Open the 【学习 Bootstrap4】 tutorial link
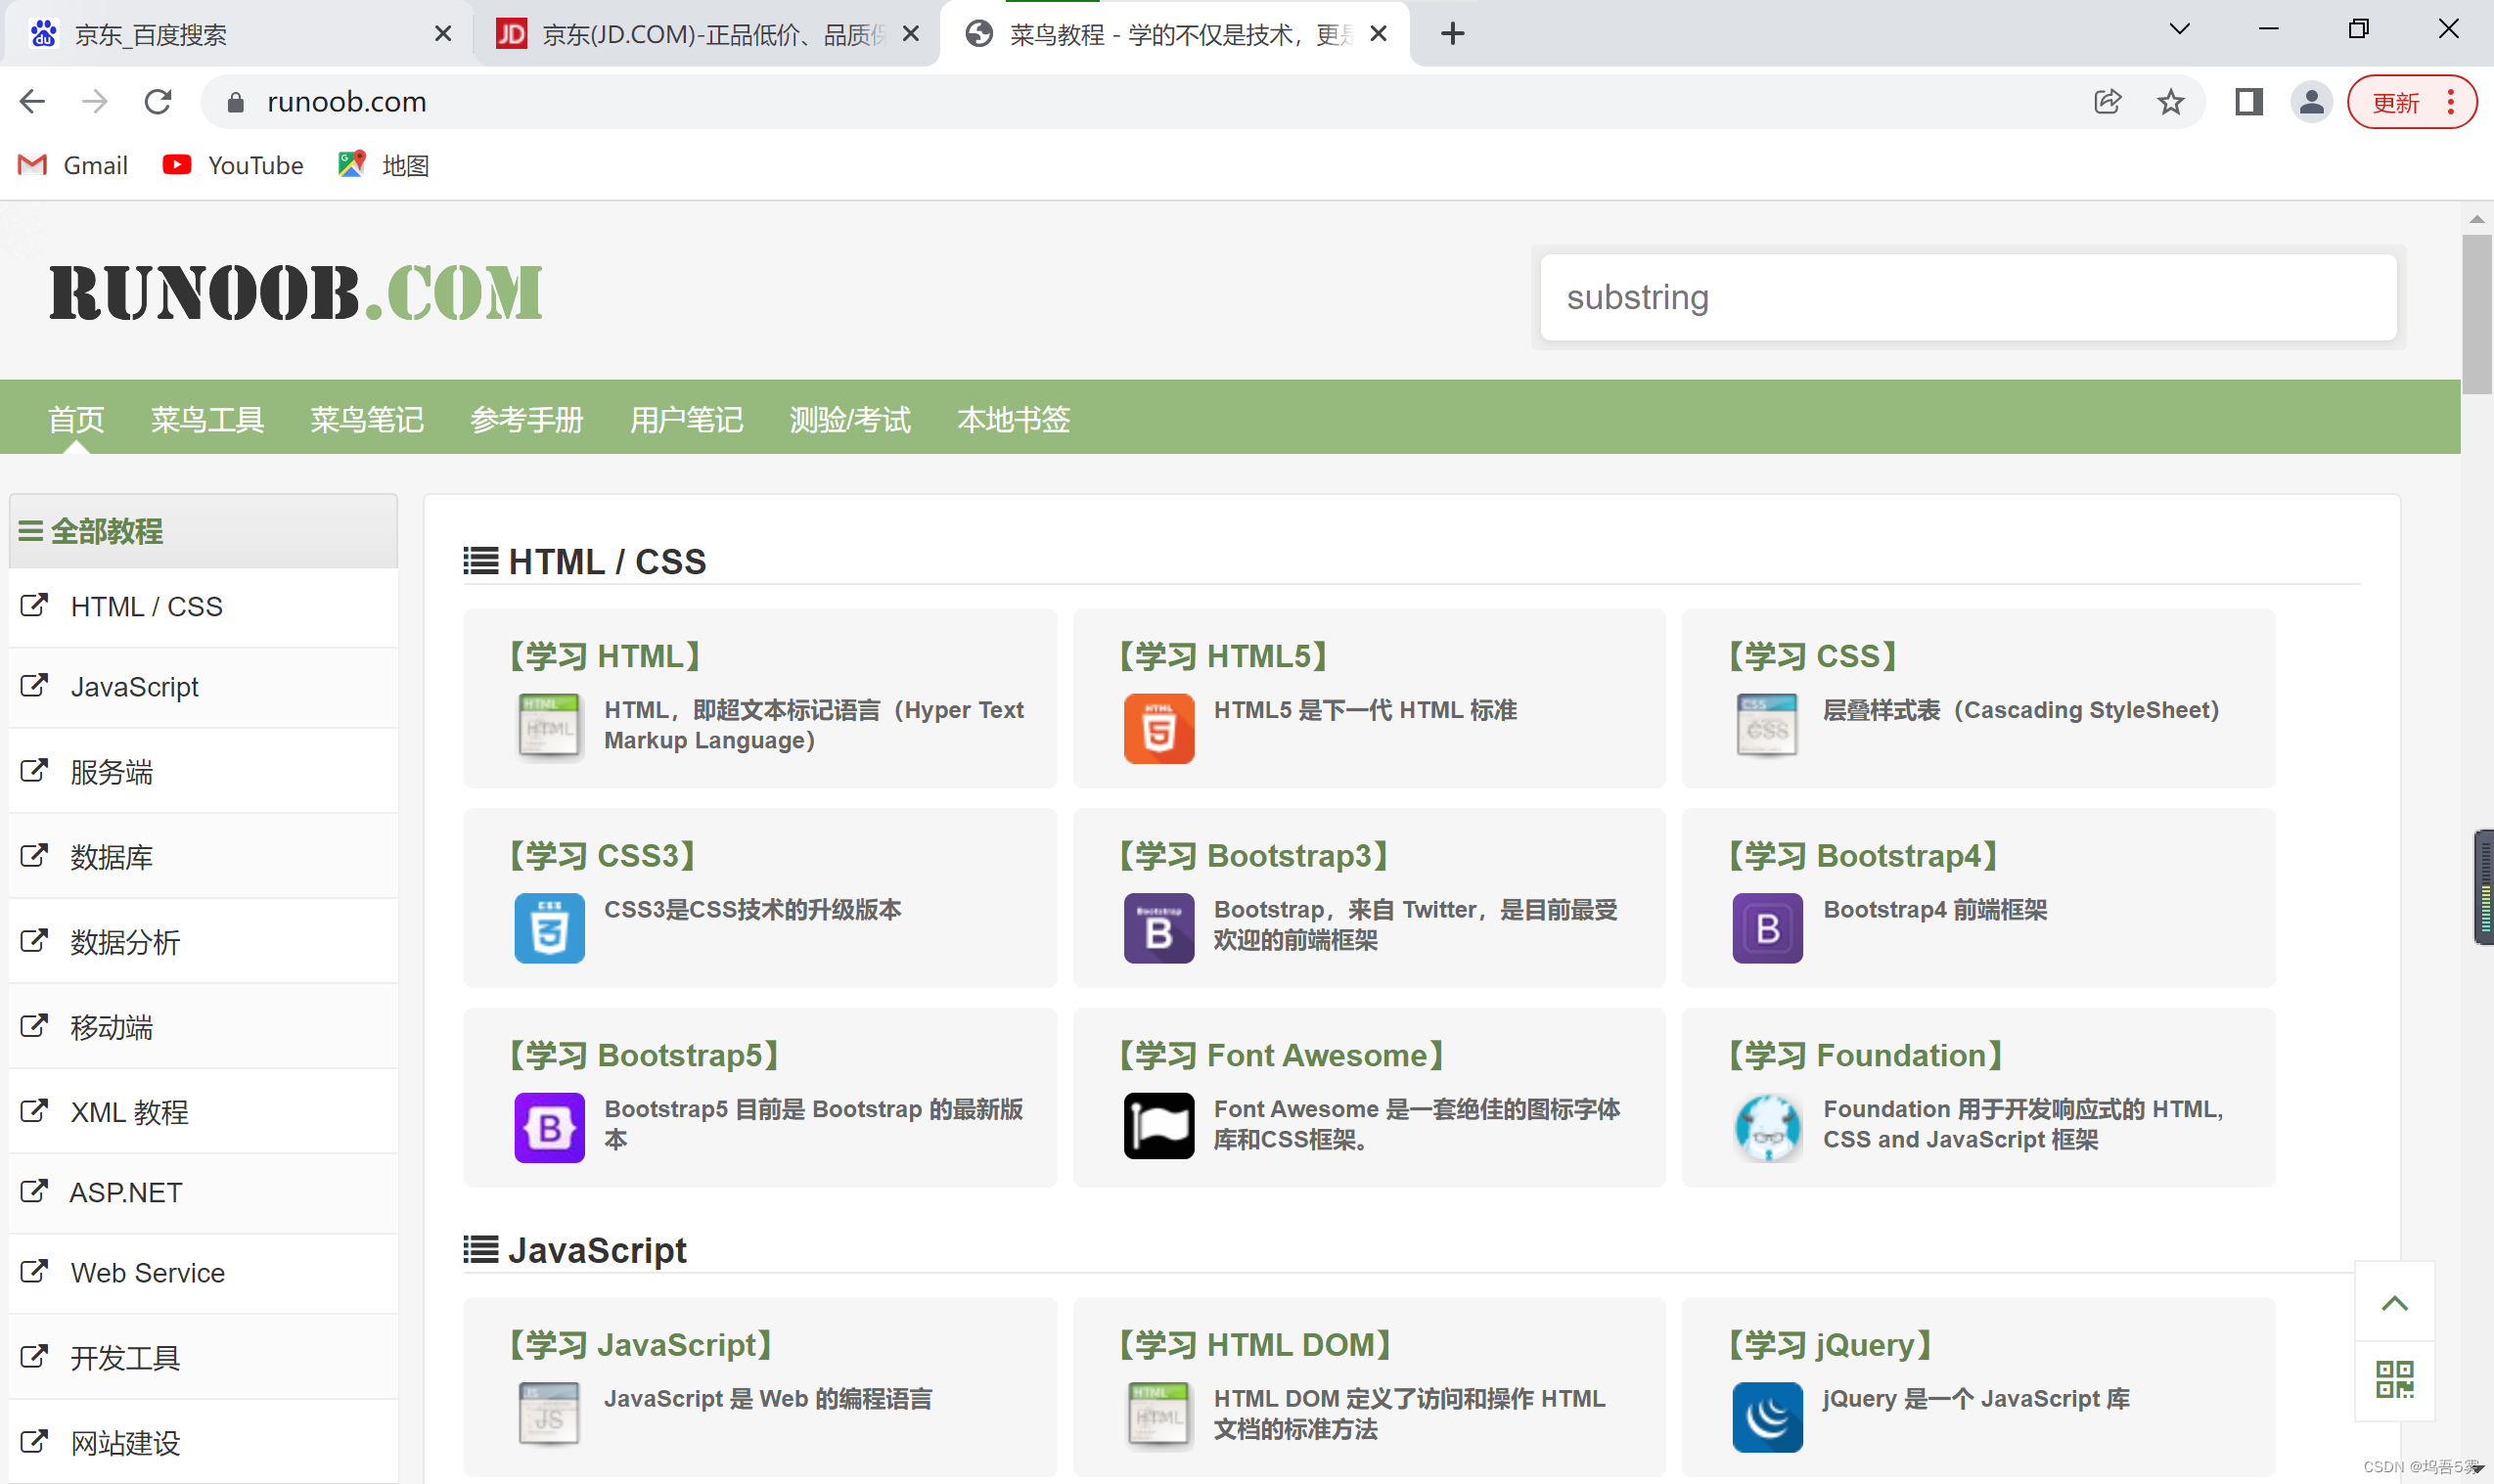The height and width of the screenshot is (1484, 2494). (1864, 856)
